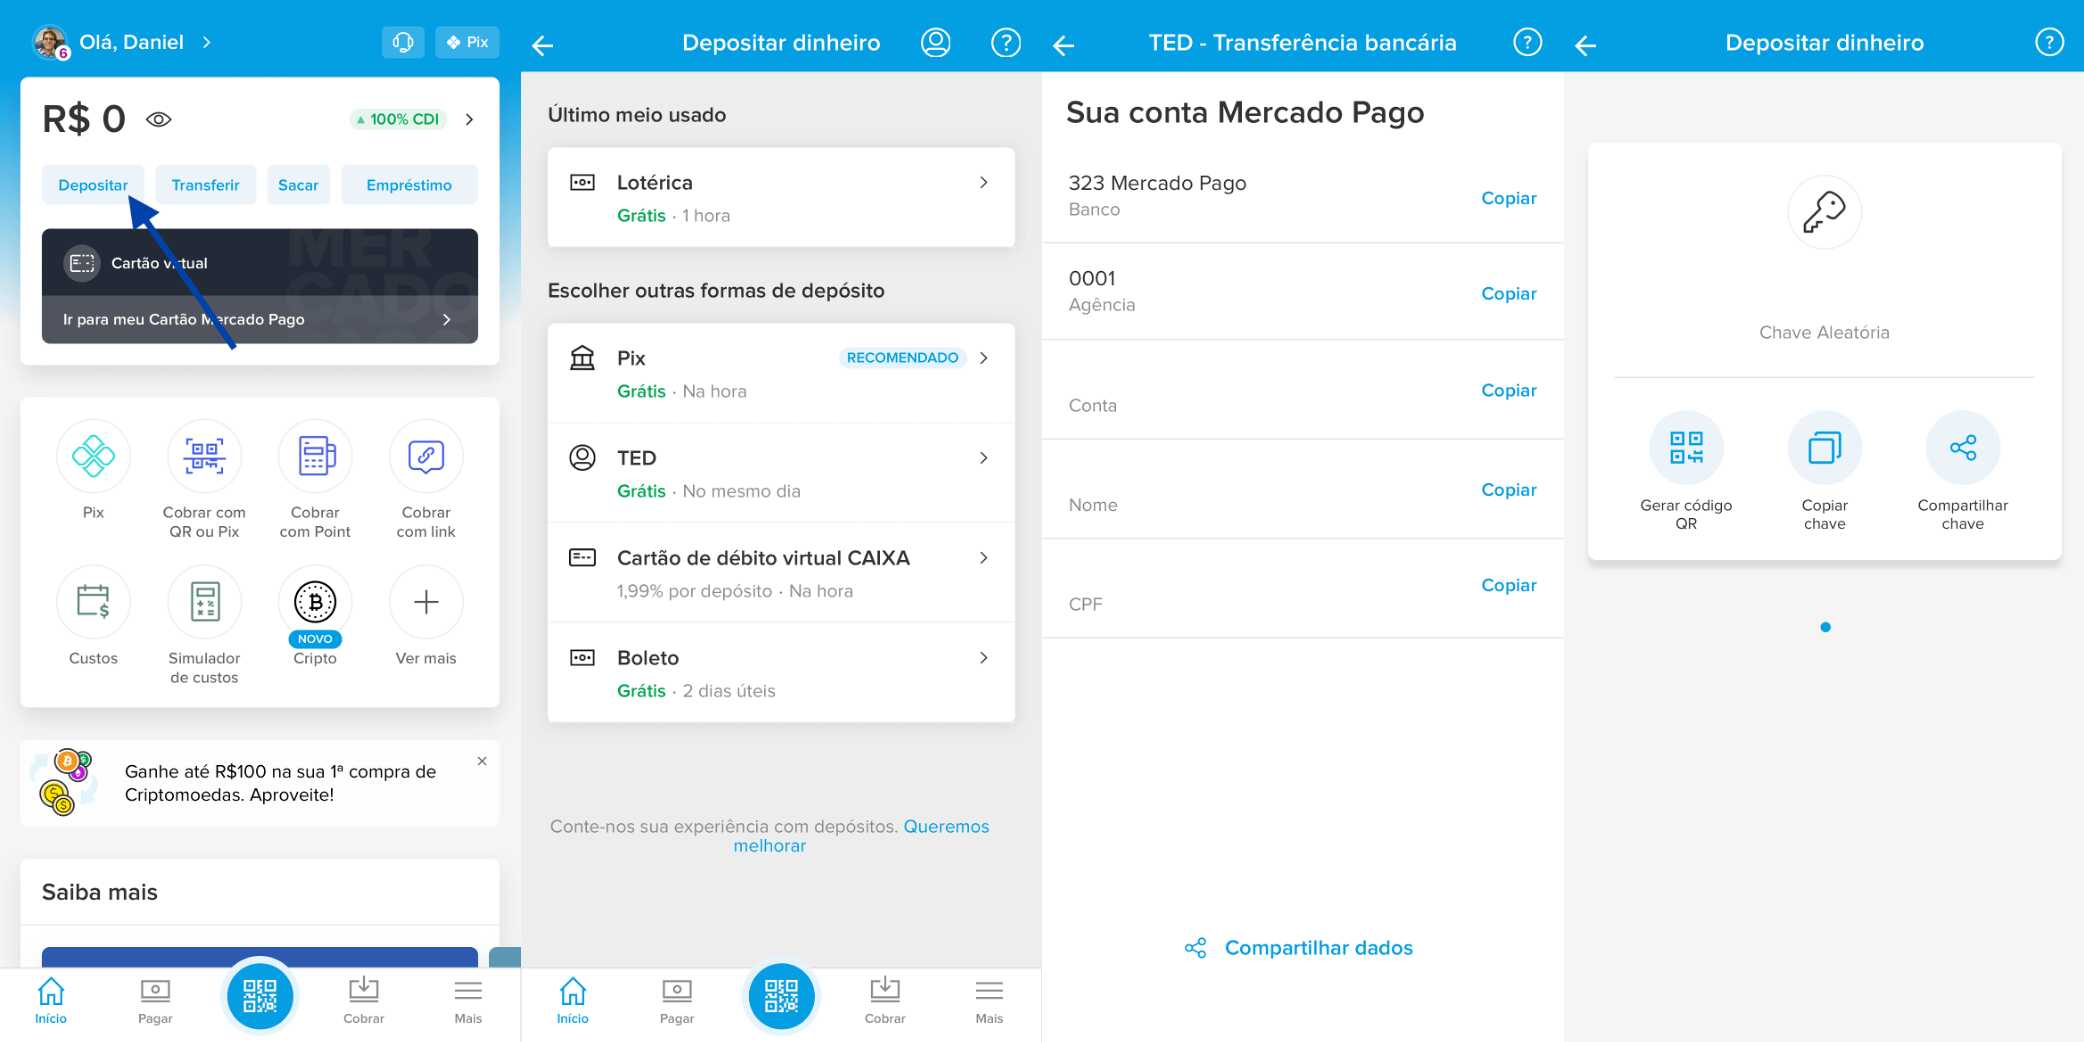The height and width of the screenshot is (1042, 2084).
Task: Go to Cobrar tab on deposit screen
Action: point(885,1000)
